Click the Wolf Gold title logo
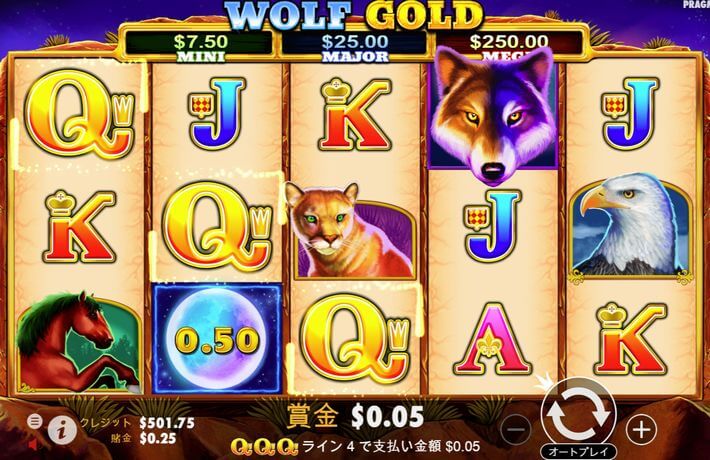This screenshot has width=710, height=460. click(354, 14)
